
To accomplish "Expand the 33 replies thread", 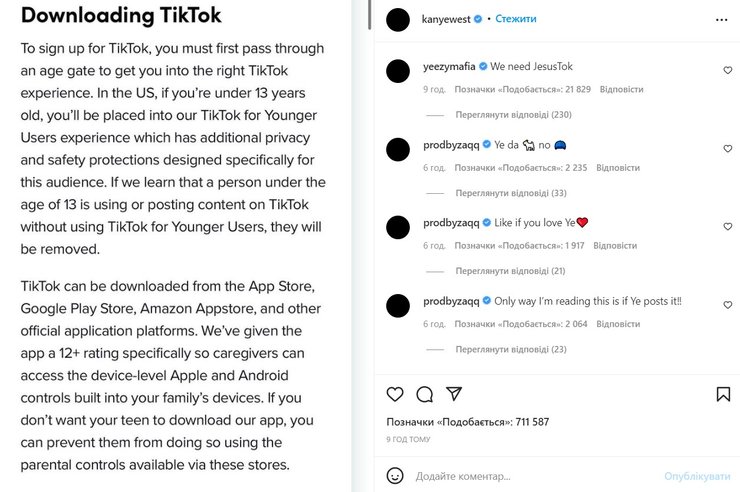I will pyautogui.click(x=510, y=193).
